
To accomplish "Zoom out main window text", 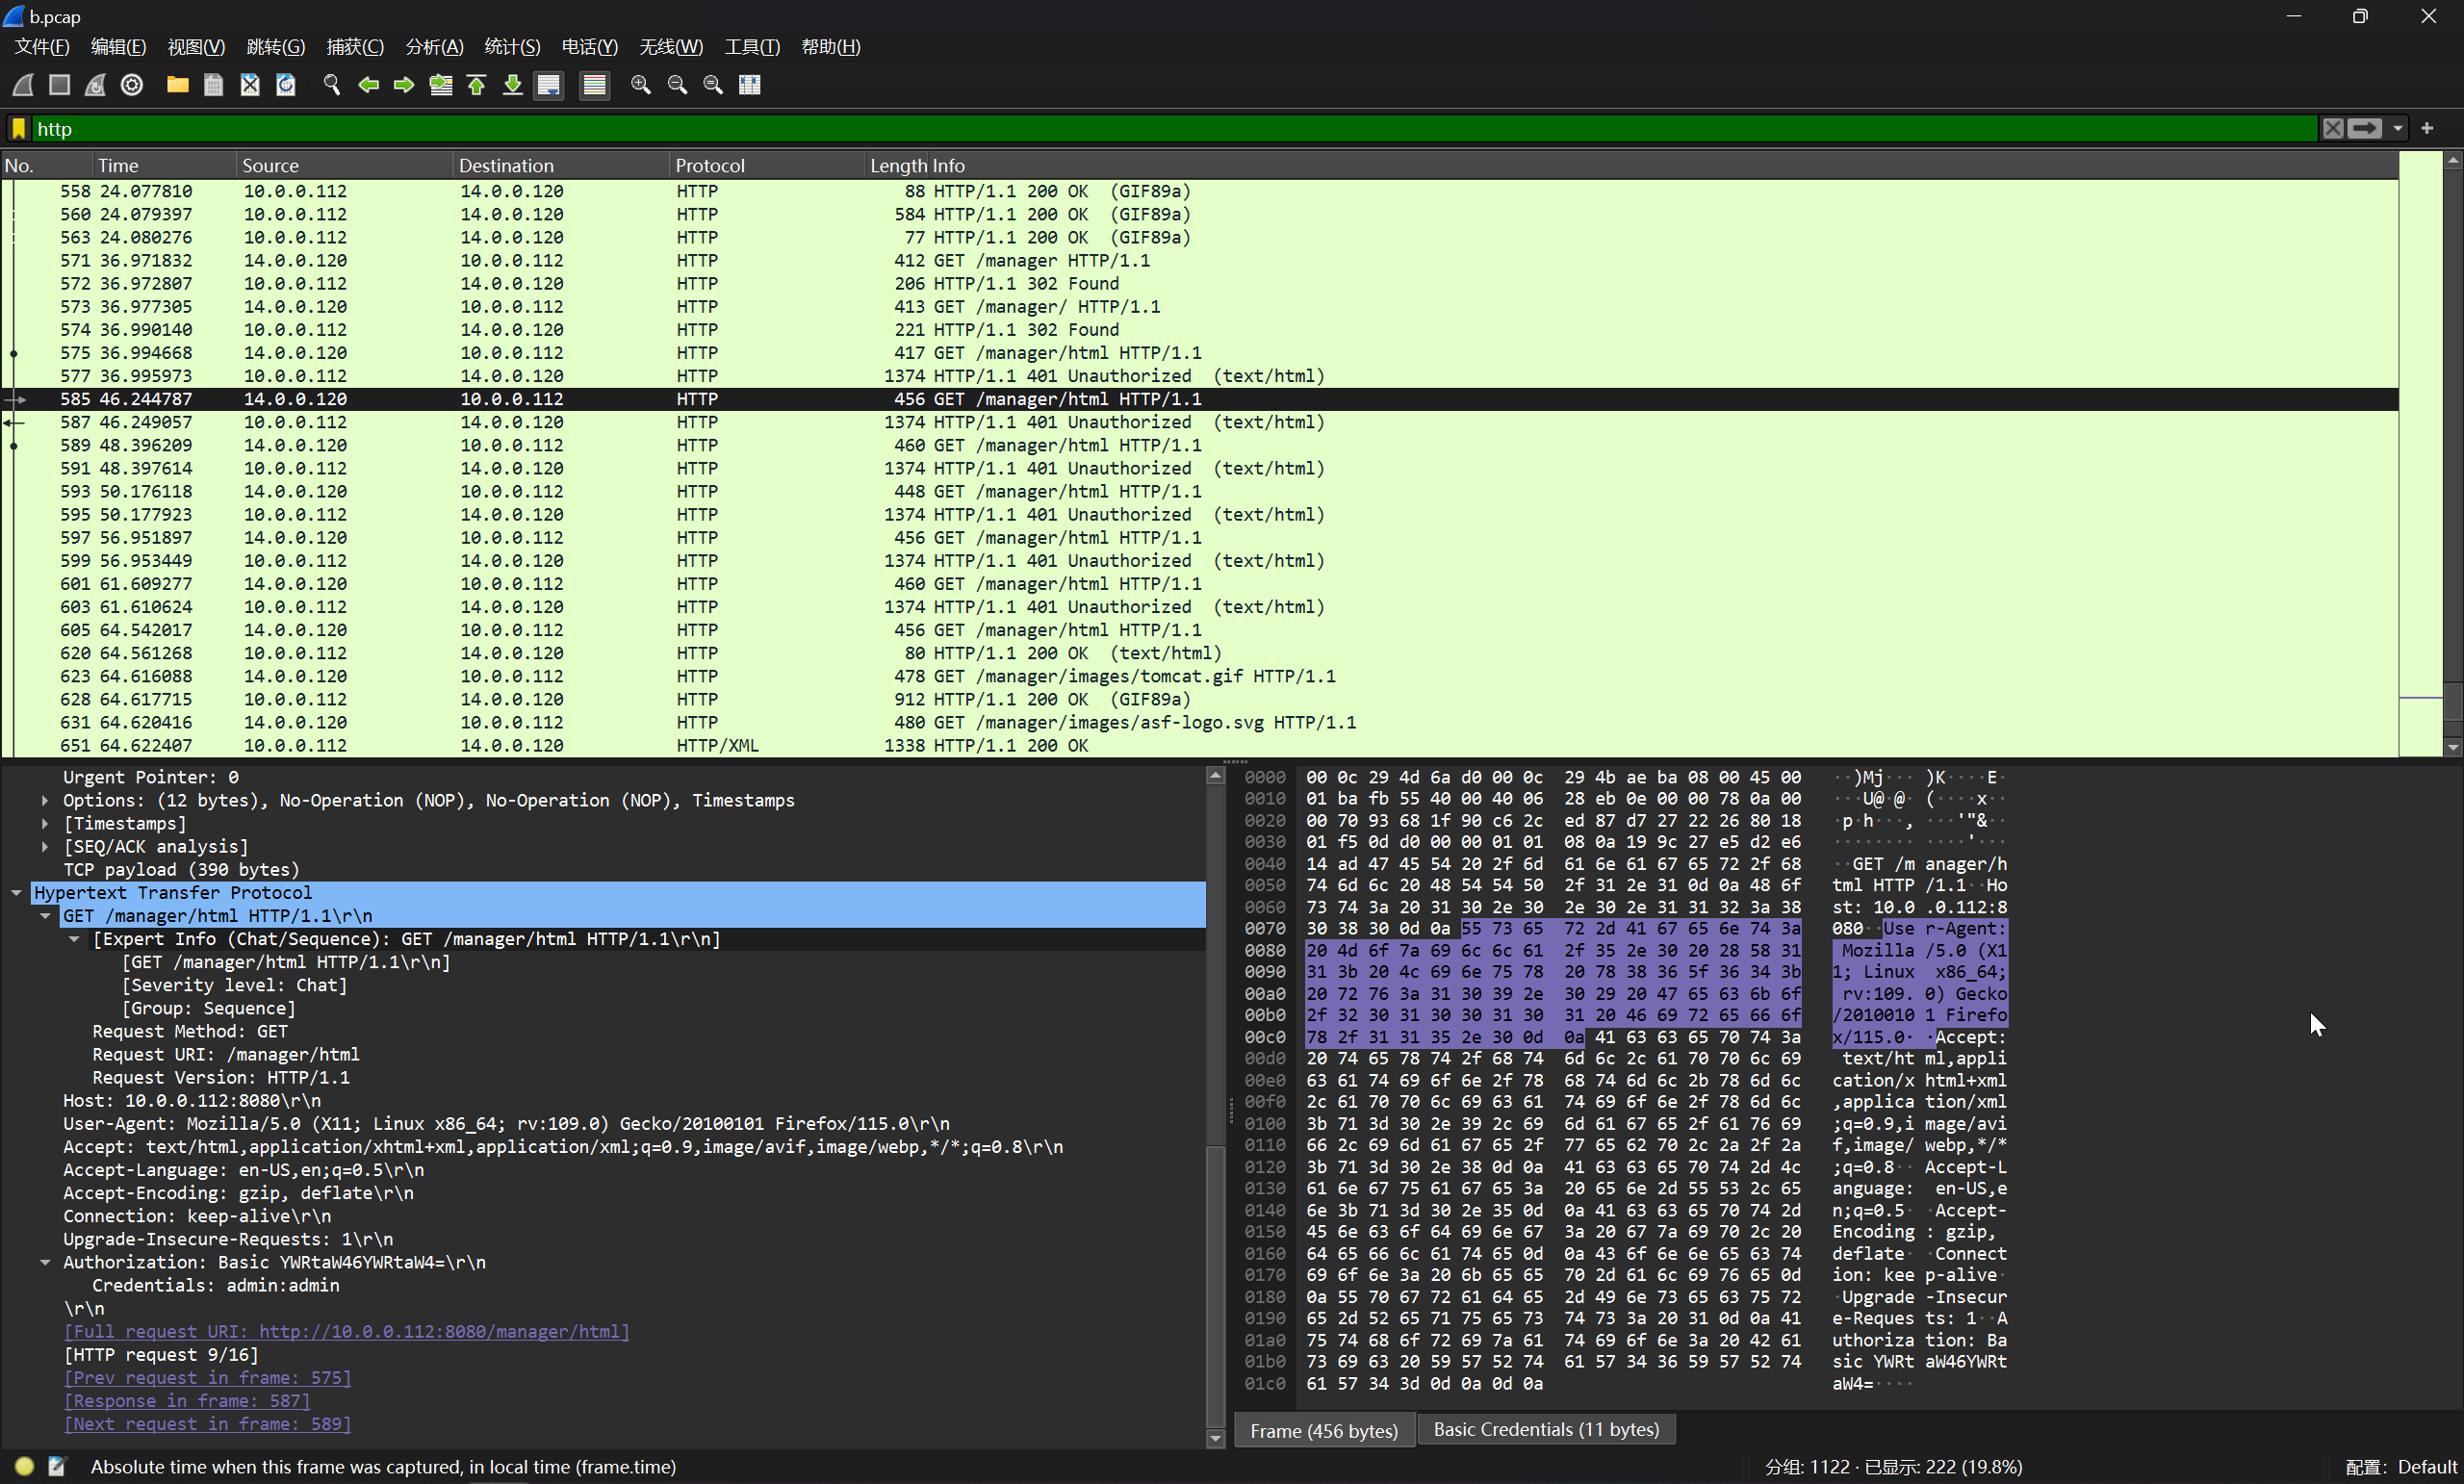I will [x=677, y=85].
